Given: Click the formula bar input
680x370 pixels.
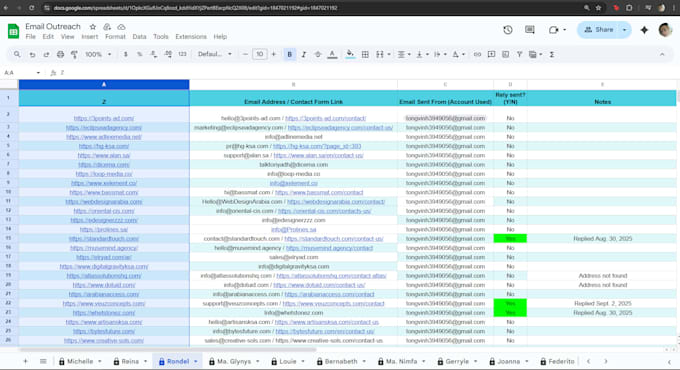Looking at the screenshot, I should point(369,72).
